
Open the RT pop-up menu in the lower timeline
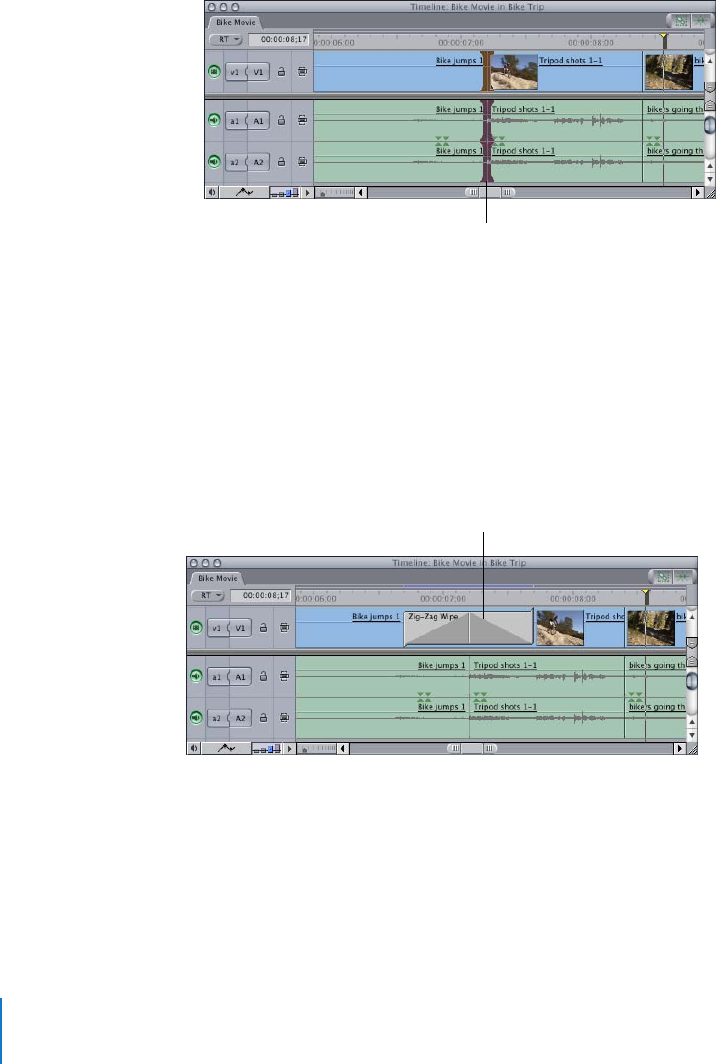pyautogui.click(x=207, y=595)
